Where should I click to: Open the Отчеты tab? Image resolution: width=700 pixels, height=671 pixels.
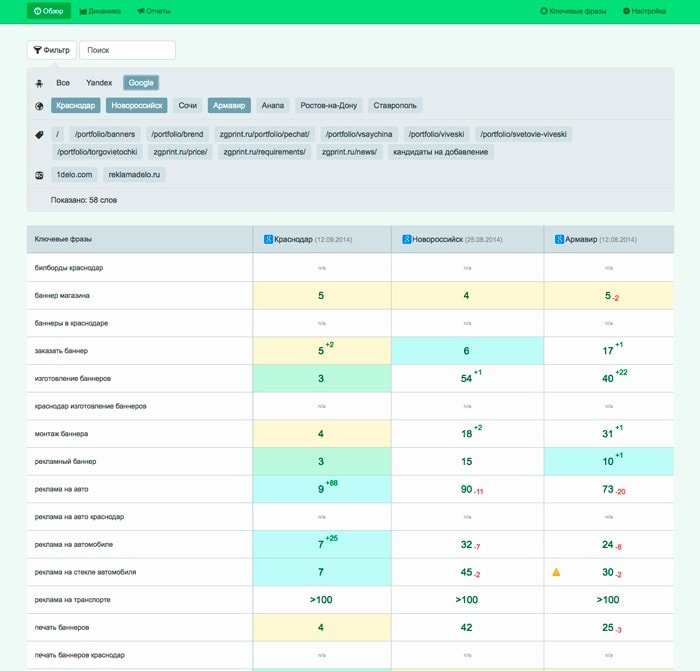(153, 11)
